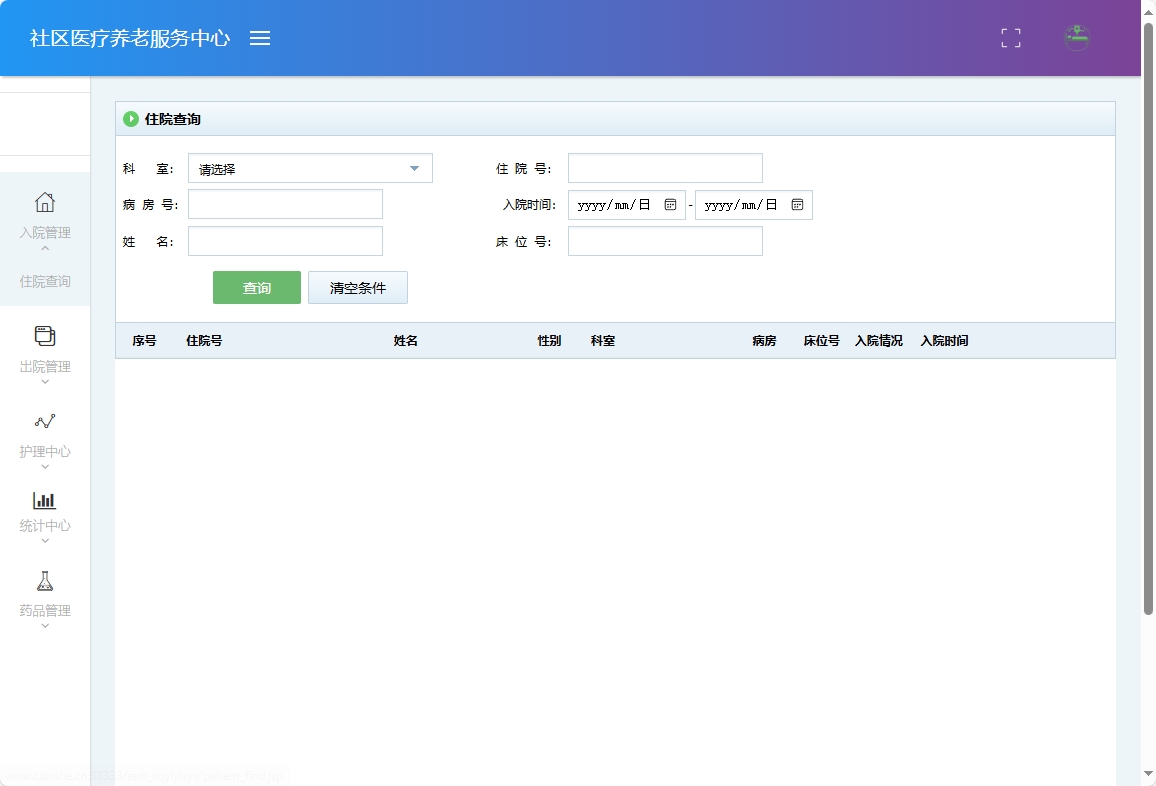1156x786 pixels.
Task: Click the green 查询 search button
Action: click(256, 287)
